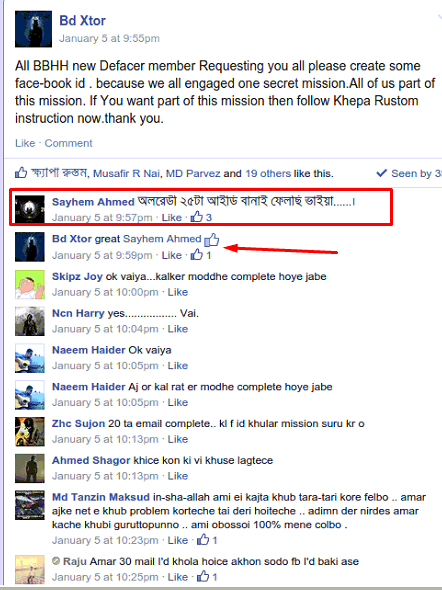Screen dimensions: 442x590
Task: Open like count on Raju Amar's comment
Action: pyautogui.click(x=207, y=576)
